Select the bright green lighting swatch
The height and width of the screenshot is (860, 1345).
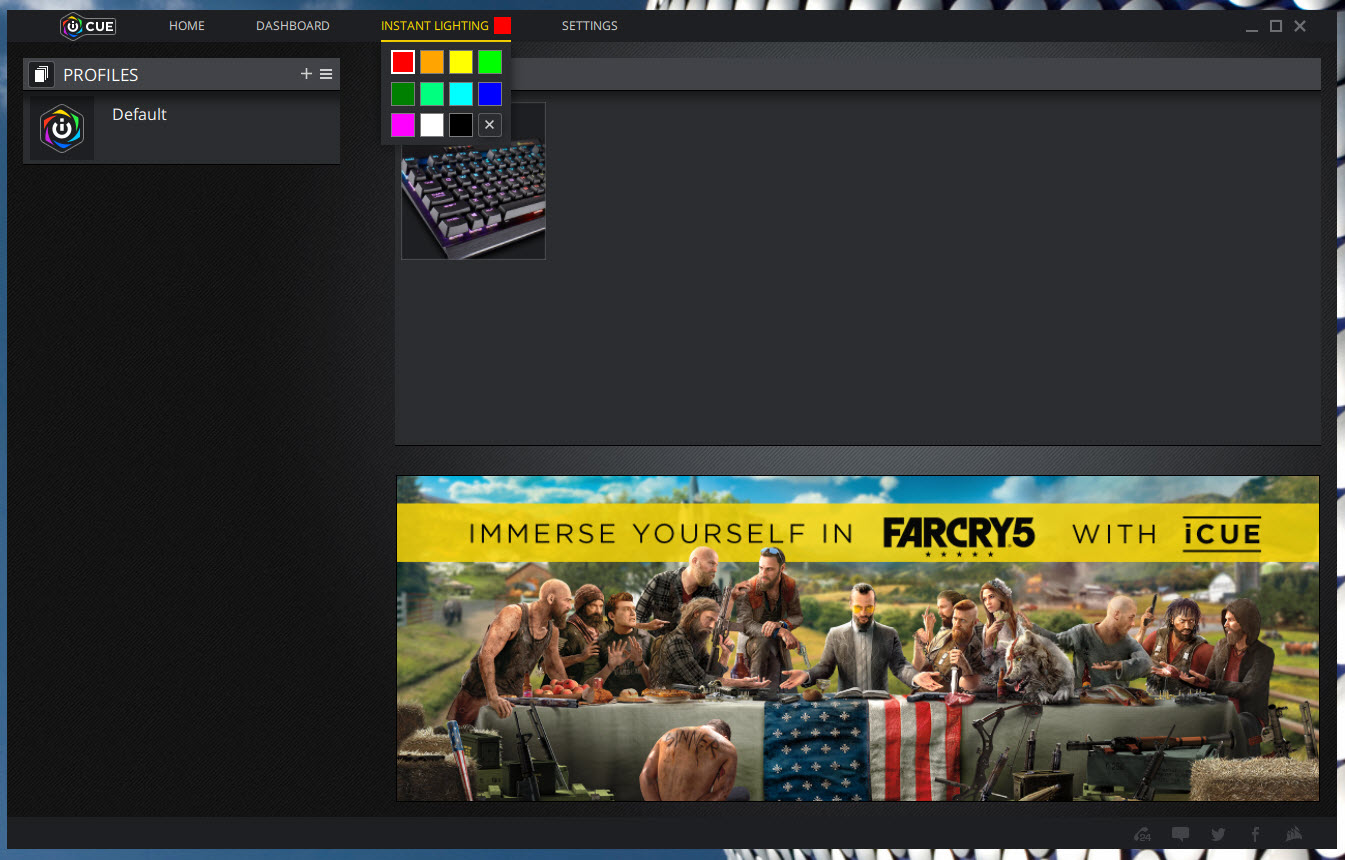[490, 62]
